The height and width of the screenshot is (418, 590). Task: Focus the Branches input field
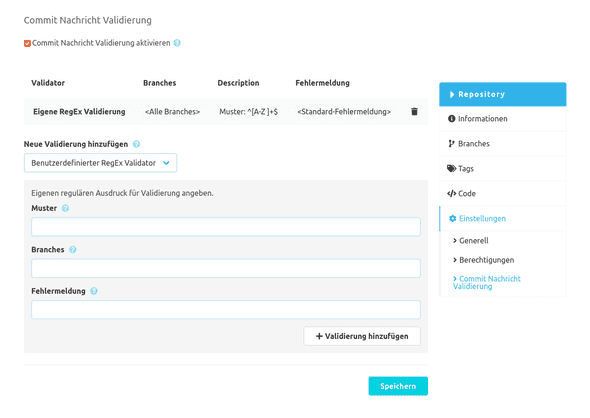click(x=226, y=268)
